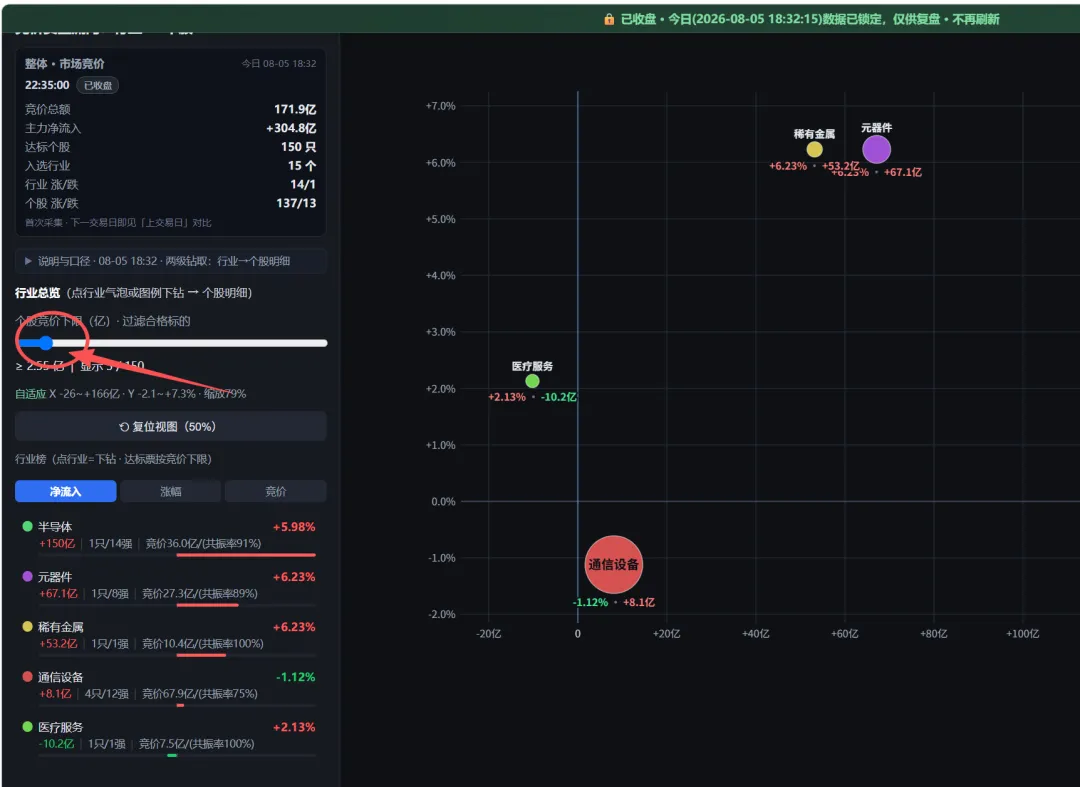Click the 通信设备 red bubble in chart
The image size is (1080, 787).
coord(613,565)
